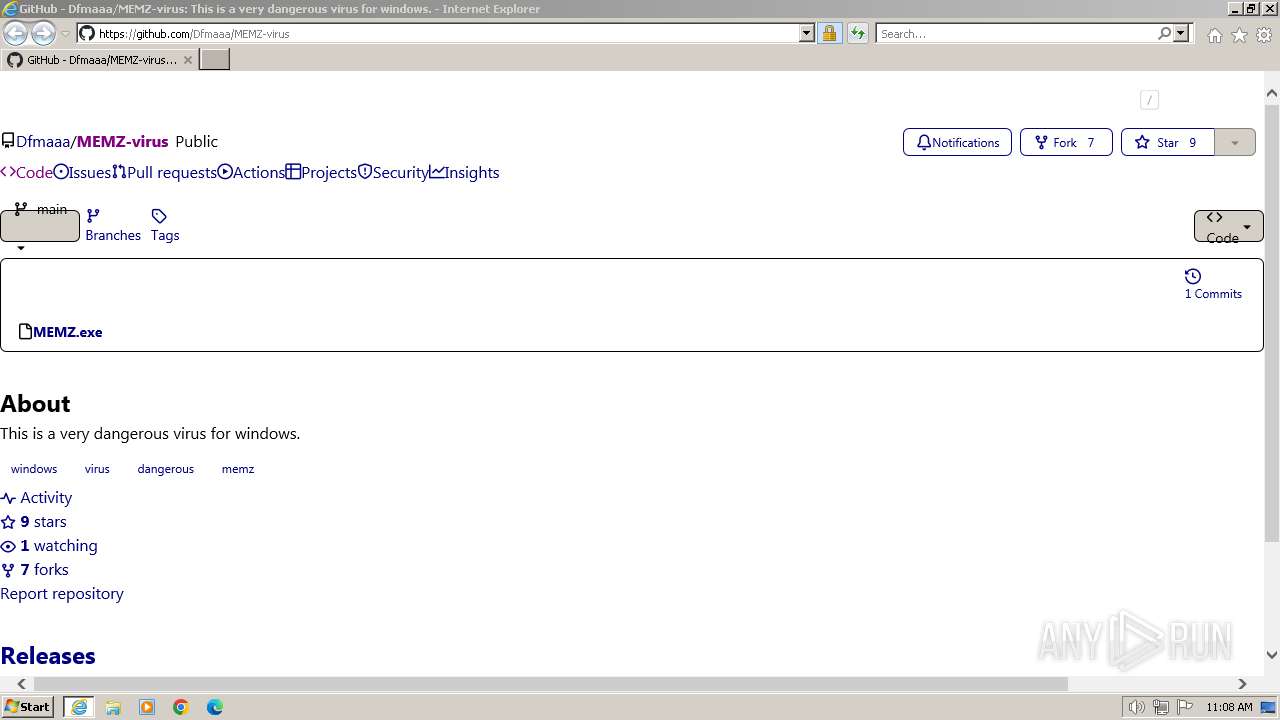The height and width of the screenshot is (720, 1280).
Task: Expand the green Code download dropdown
Action: point(1229,226)
